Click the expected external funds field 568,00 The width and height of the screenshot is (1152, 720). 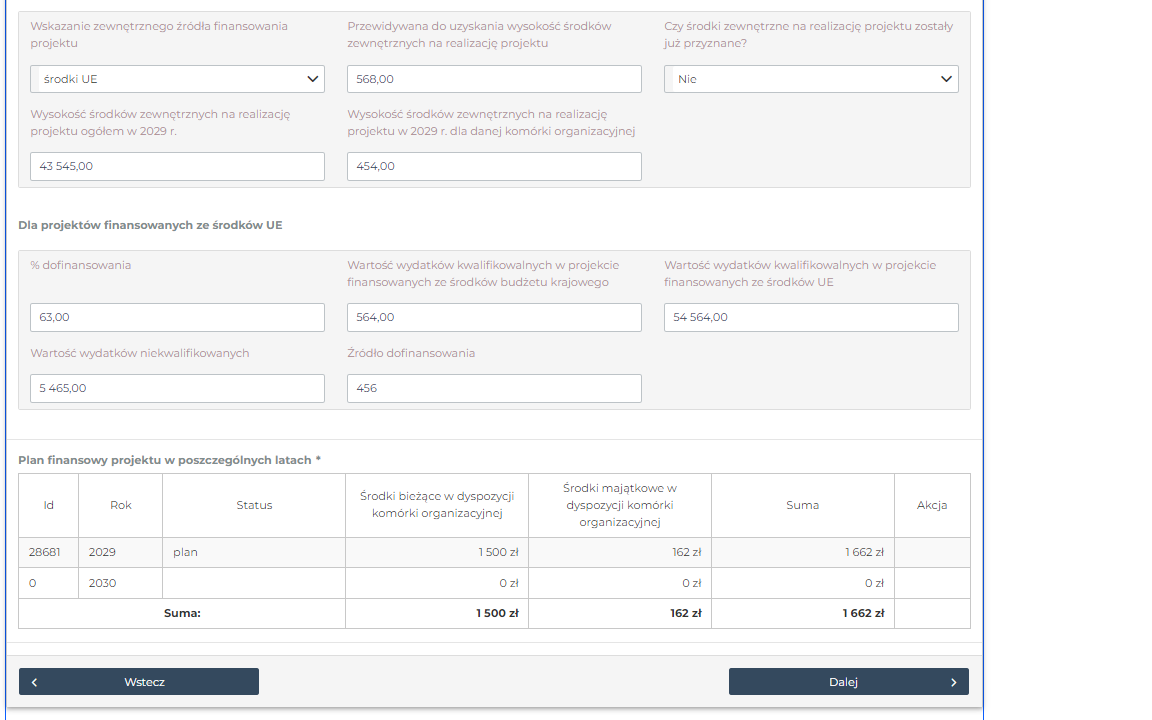click(x=494, y=79)
